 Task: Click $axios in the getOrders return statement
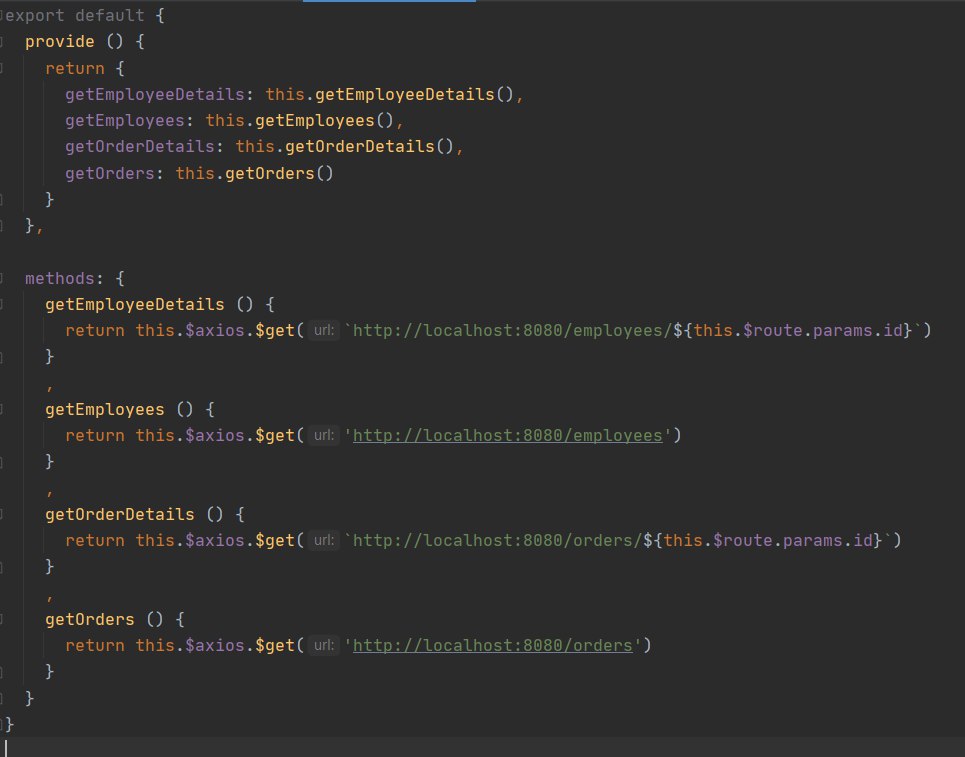pos(215,646)
